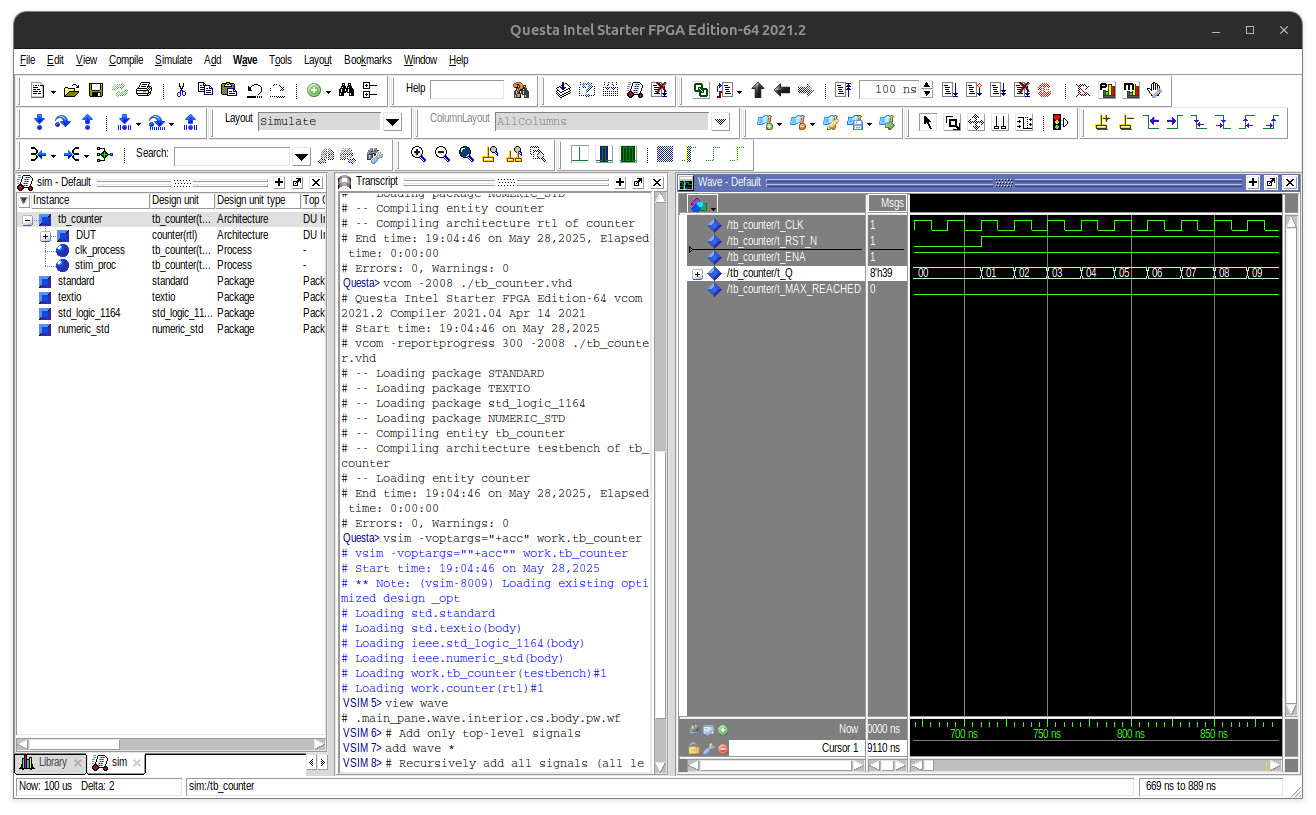Select the arrow pointer Select Mode tool
1316x815 pixels.
click(x=926, y=122)
